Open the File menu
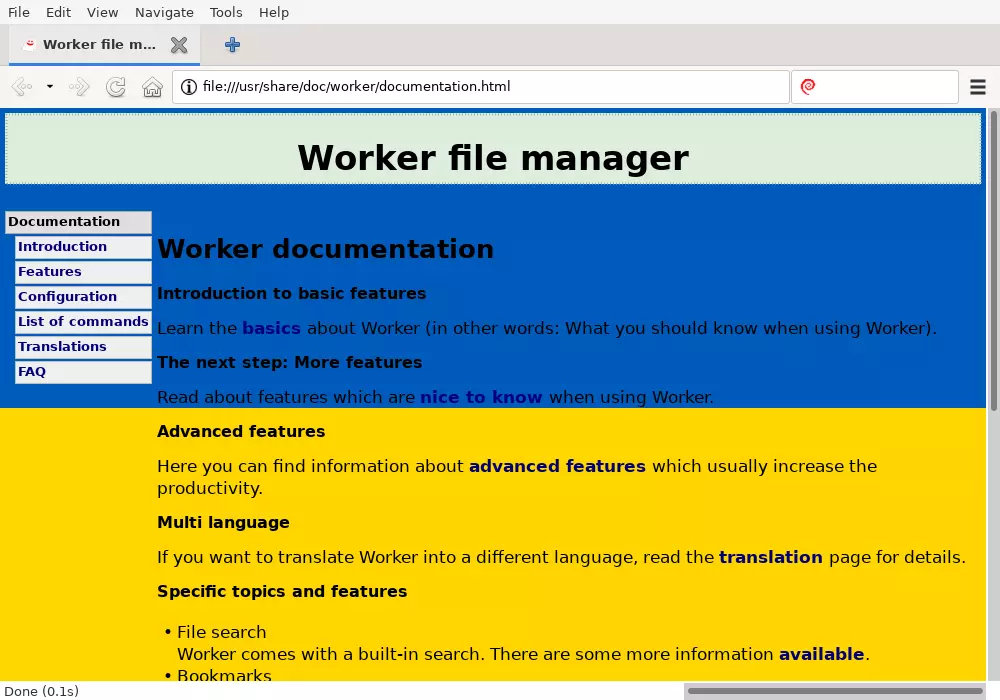This screenshot has height=700, width=1000. pyautogui.click(x=19, y=12)
